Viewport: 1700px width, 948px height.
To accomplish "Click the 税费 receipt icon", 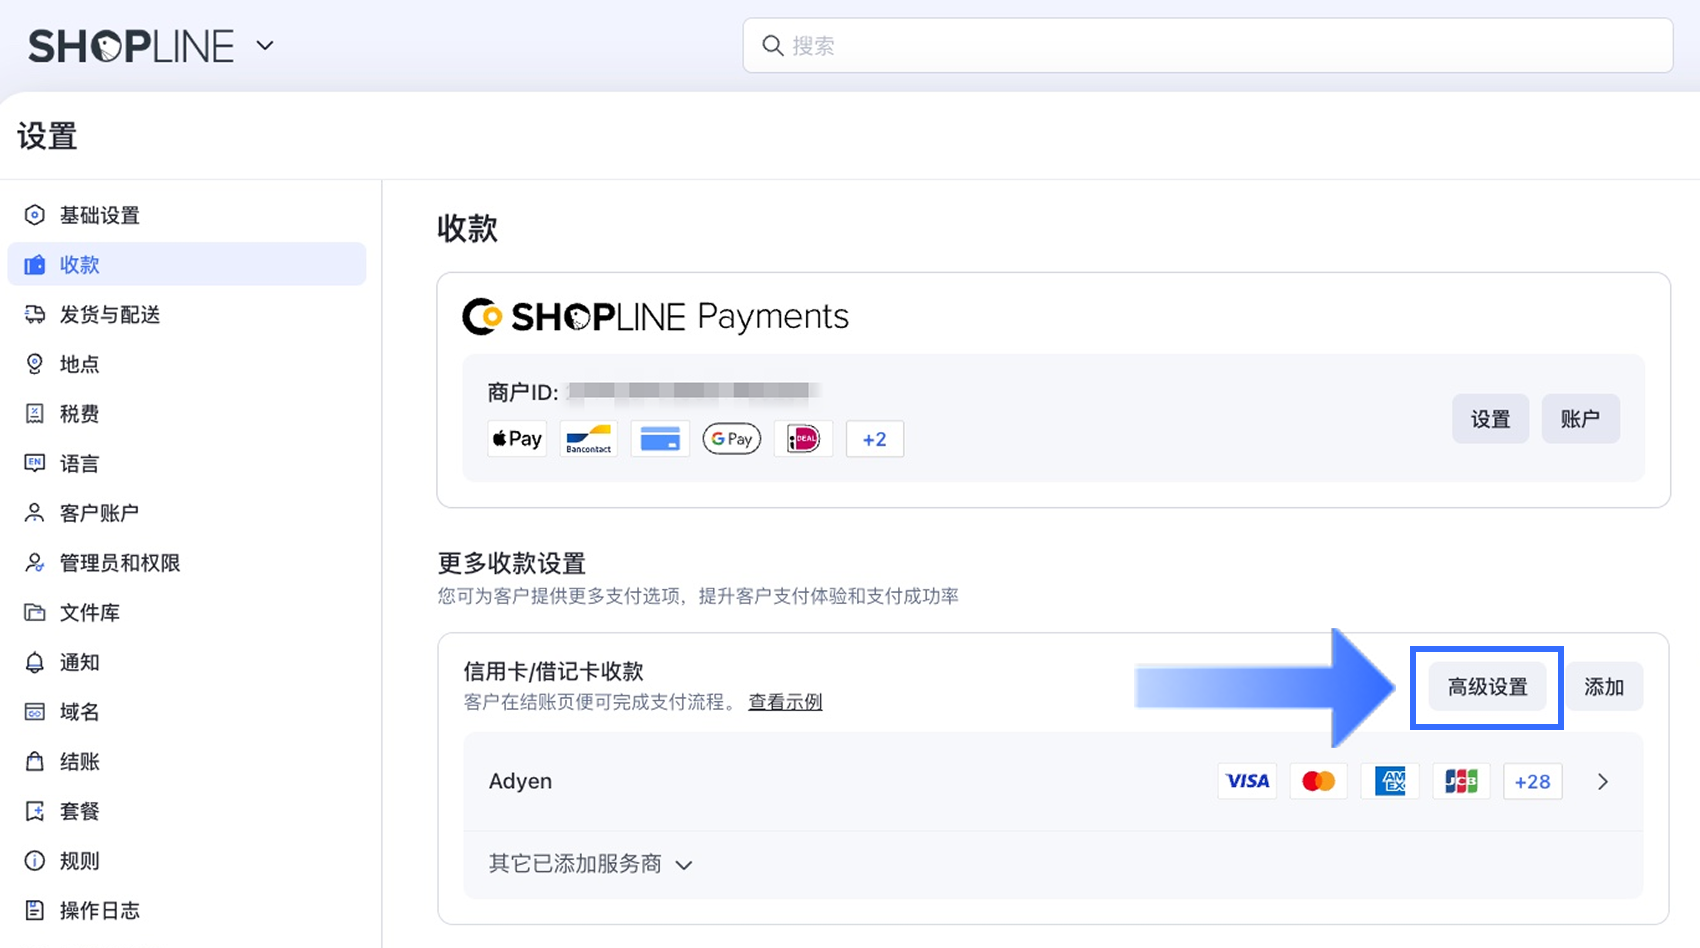I will [x=35, y=413].
